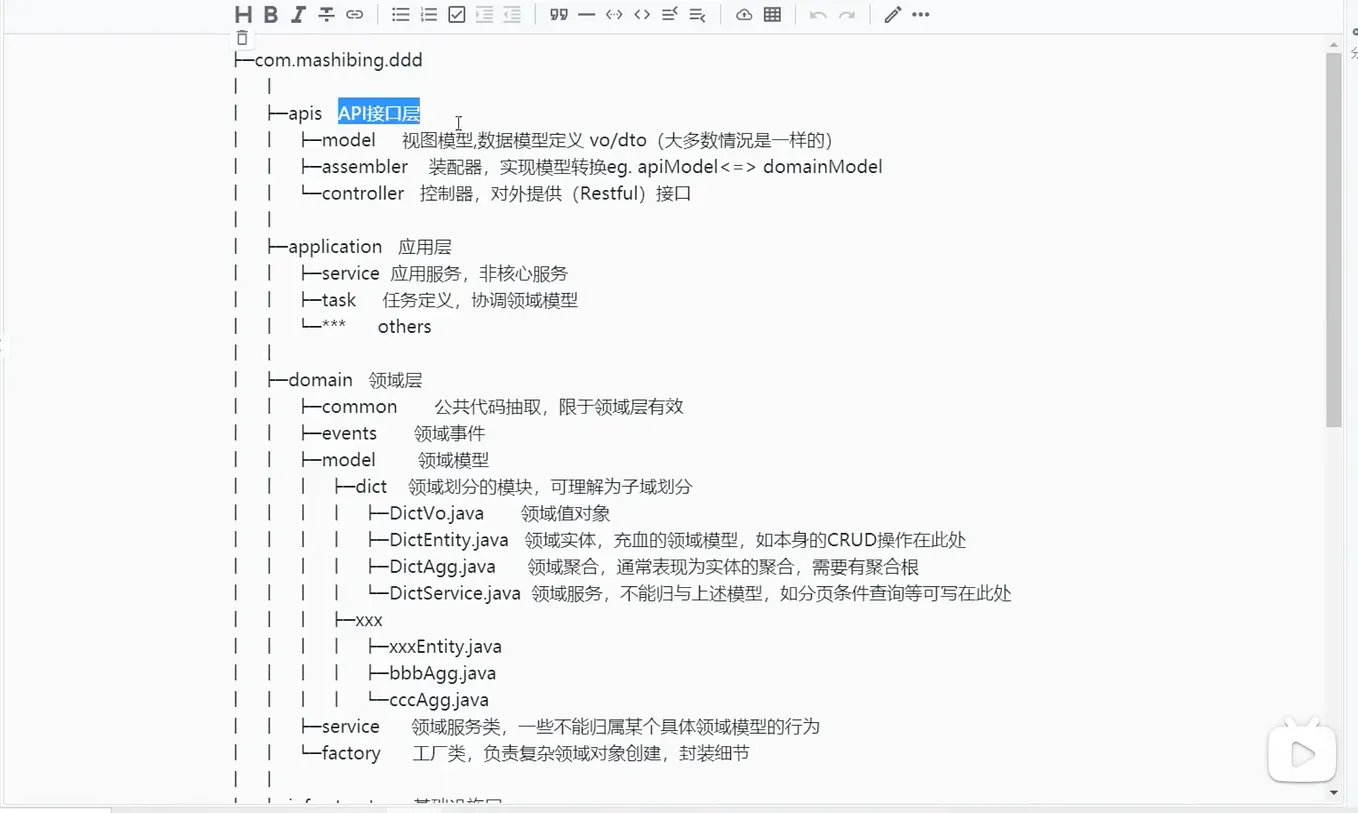Insert inline code
The height and width of the screenshot is (813, 1358).
(x=642, y=14)
